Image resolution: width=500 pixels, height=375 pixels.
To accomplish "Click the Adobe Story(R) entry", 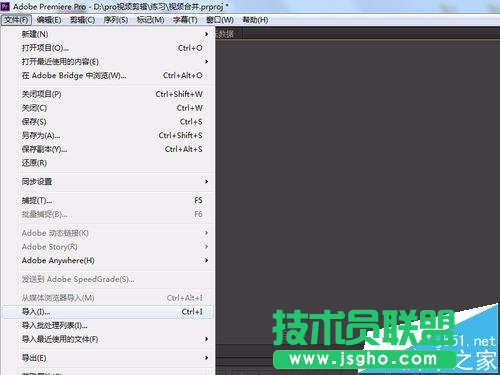I will click(x=107, y=247).
